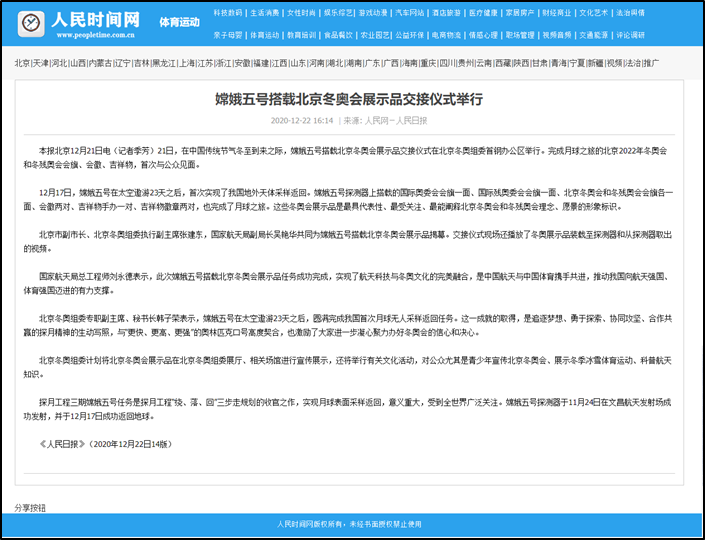Viewport: 705px width, 540px height.
Task: Choose the 上海 region link
Action: (187, 63)
